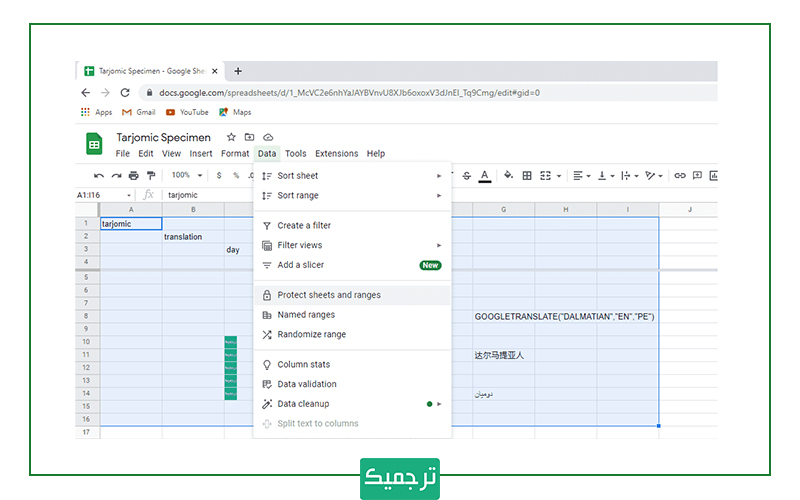Viewport: 800px width, 500px height.
Task: Close the Tarjomic Specimen browser tab
Action: click(x=215, y=71)
